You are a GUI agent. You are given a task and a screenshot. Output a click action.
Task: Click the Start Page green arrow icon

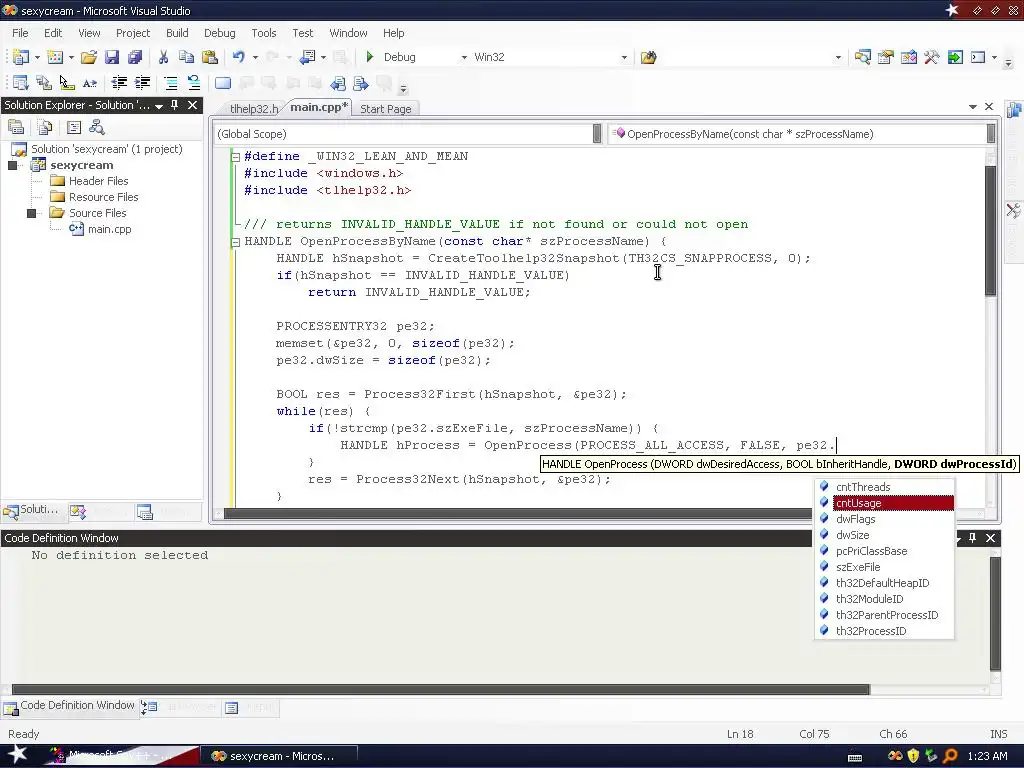click(955, 57)
